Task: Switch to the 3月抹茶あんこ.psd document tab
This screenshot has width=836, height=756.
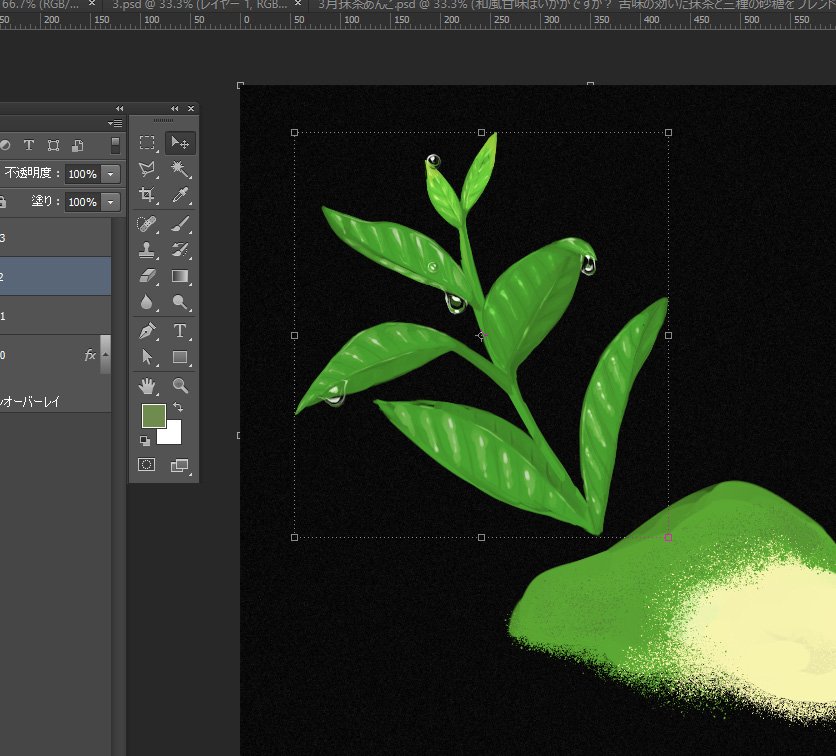Action: [x=573, y=5]
